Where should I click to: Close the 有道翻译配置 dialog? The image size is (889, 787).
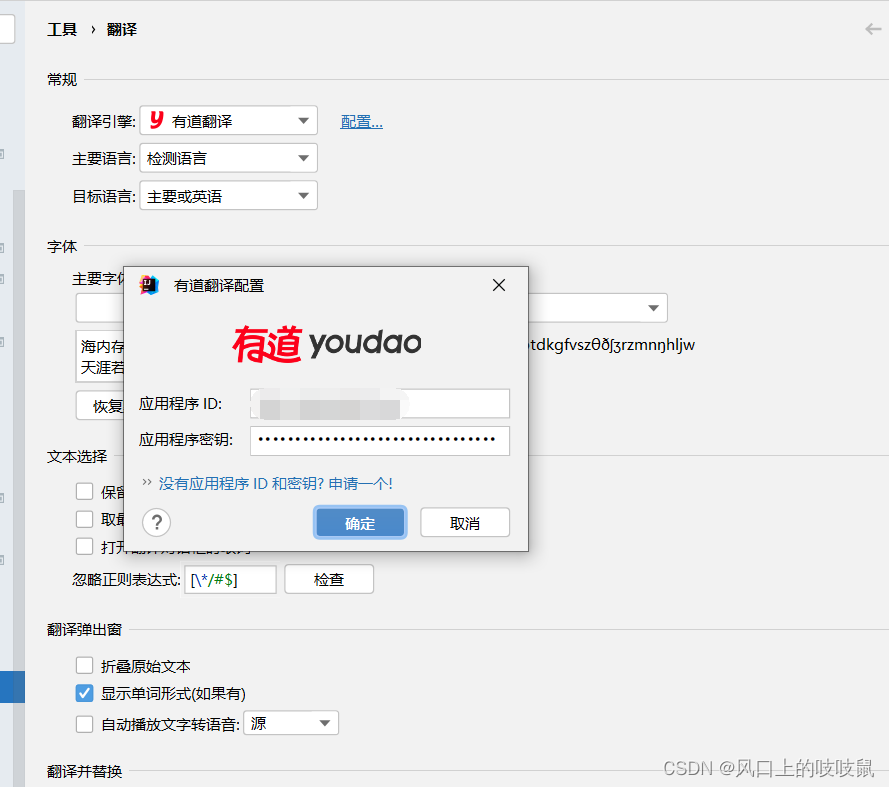pos(499,285)
